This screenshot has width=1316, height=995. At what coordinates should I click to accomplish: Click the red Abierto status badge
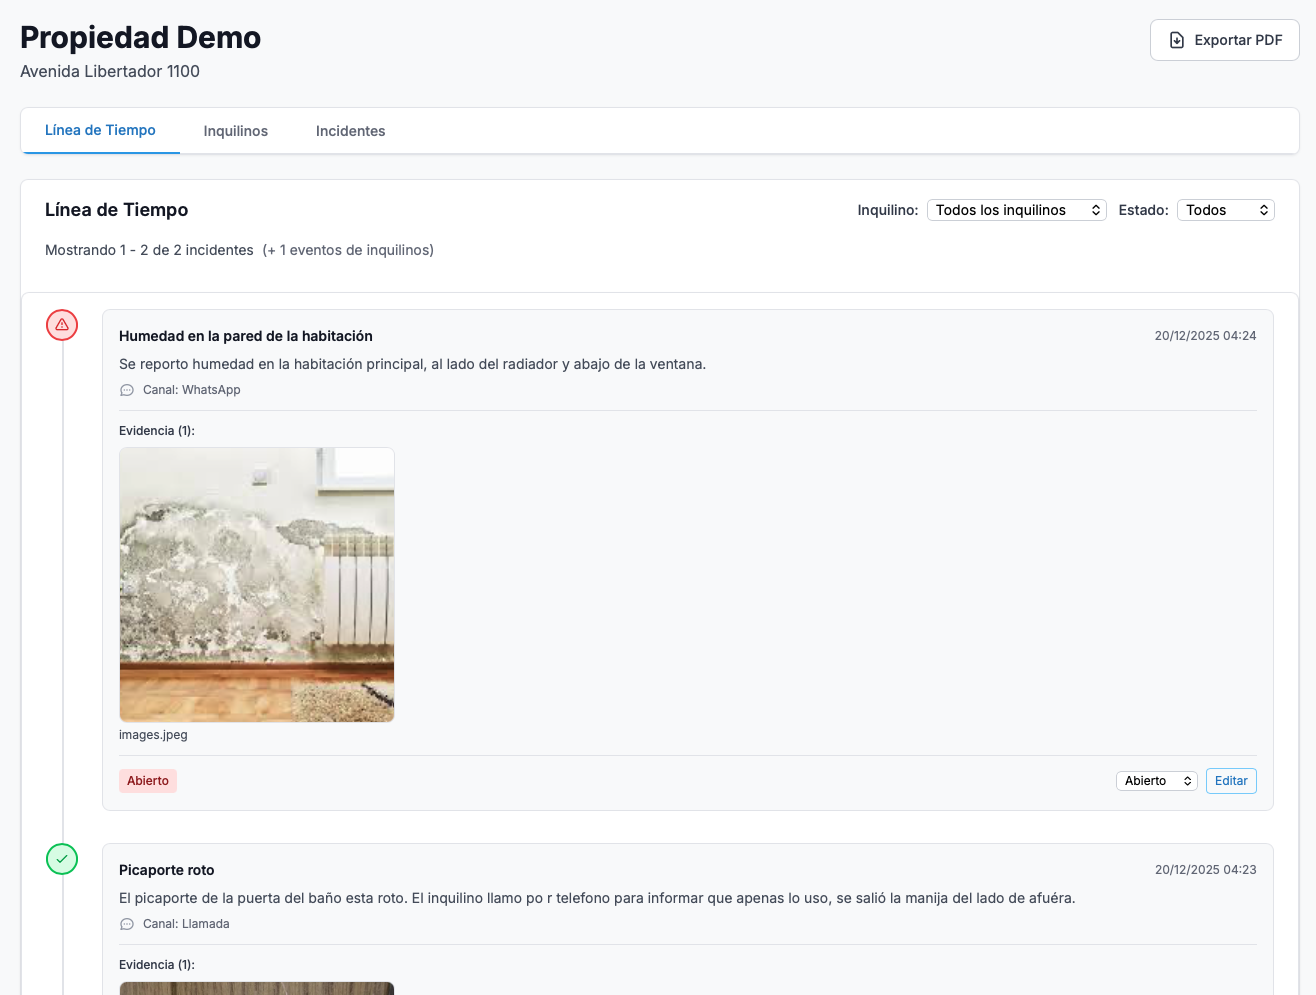tap(148, 781)
